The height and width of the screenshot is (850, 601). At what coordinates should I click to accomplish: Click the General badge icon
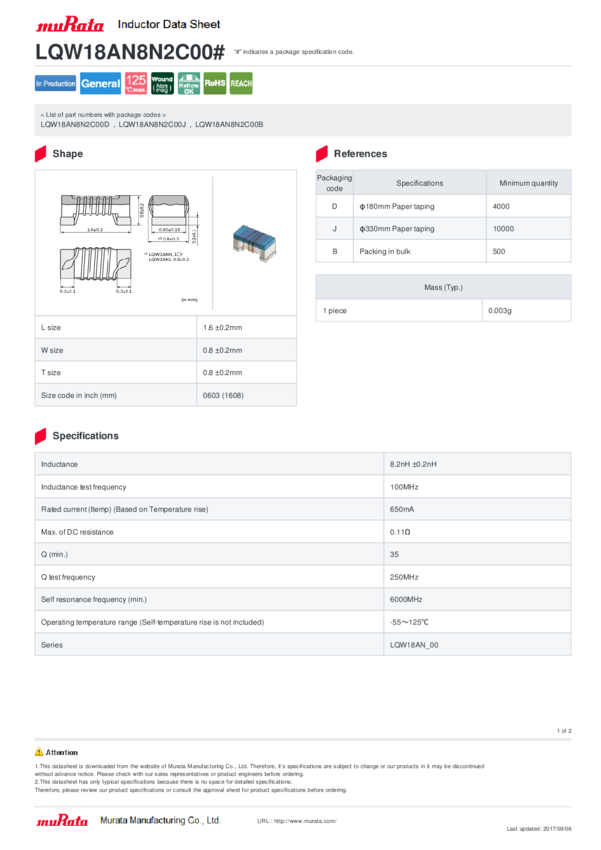(100, 83)
